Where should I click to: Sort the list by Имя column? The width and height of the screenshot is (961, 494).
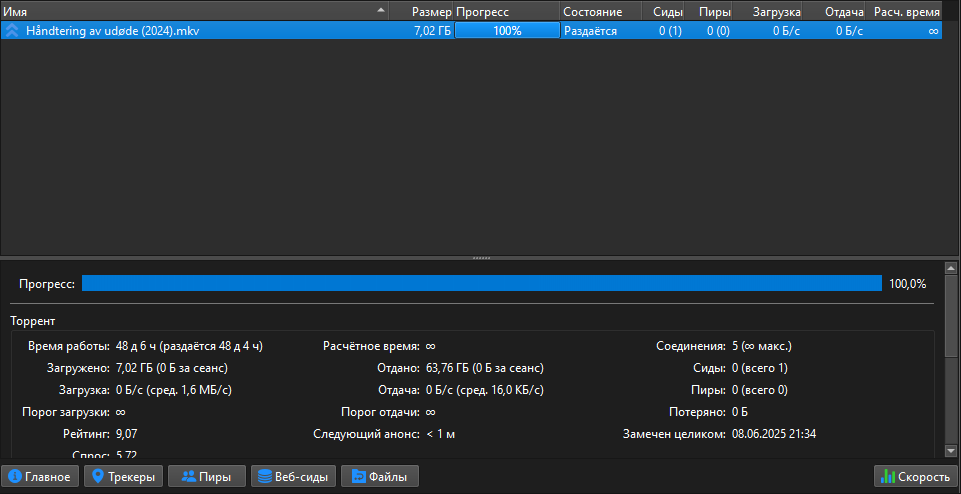tap(195, 12)
